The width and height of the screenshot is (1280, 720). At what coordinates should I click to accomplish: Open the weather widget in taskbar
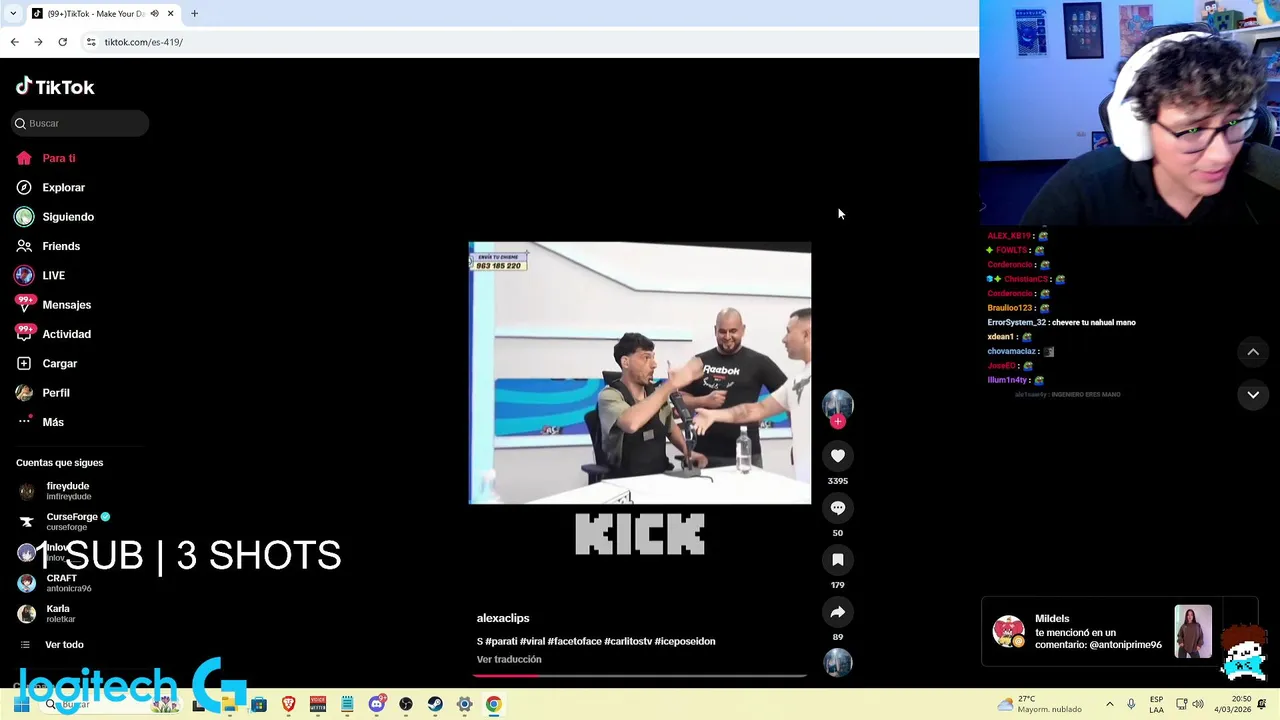1040,704
